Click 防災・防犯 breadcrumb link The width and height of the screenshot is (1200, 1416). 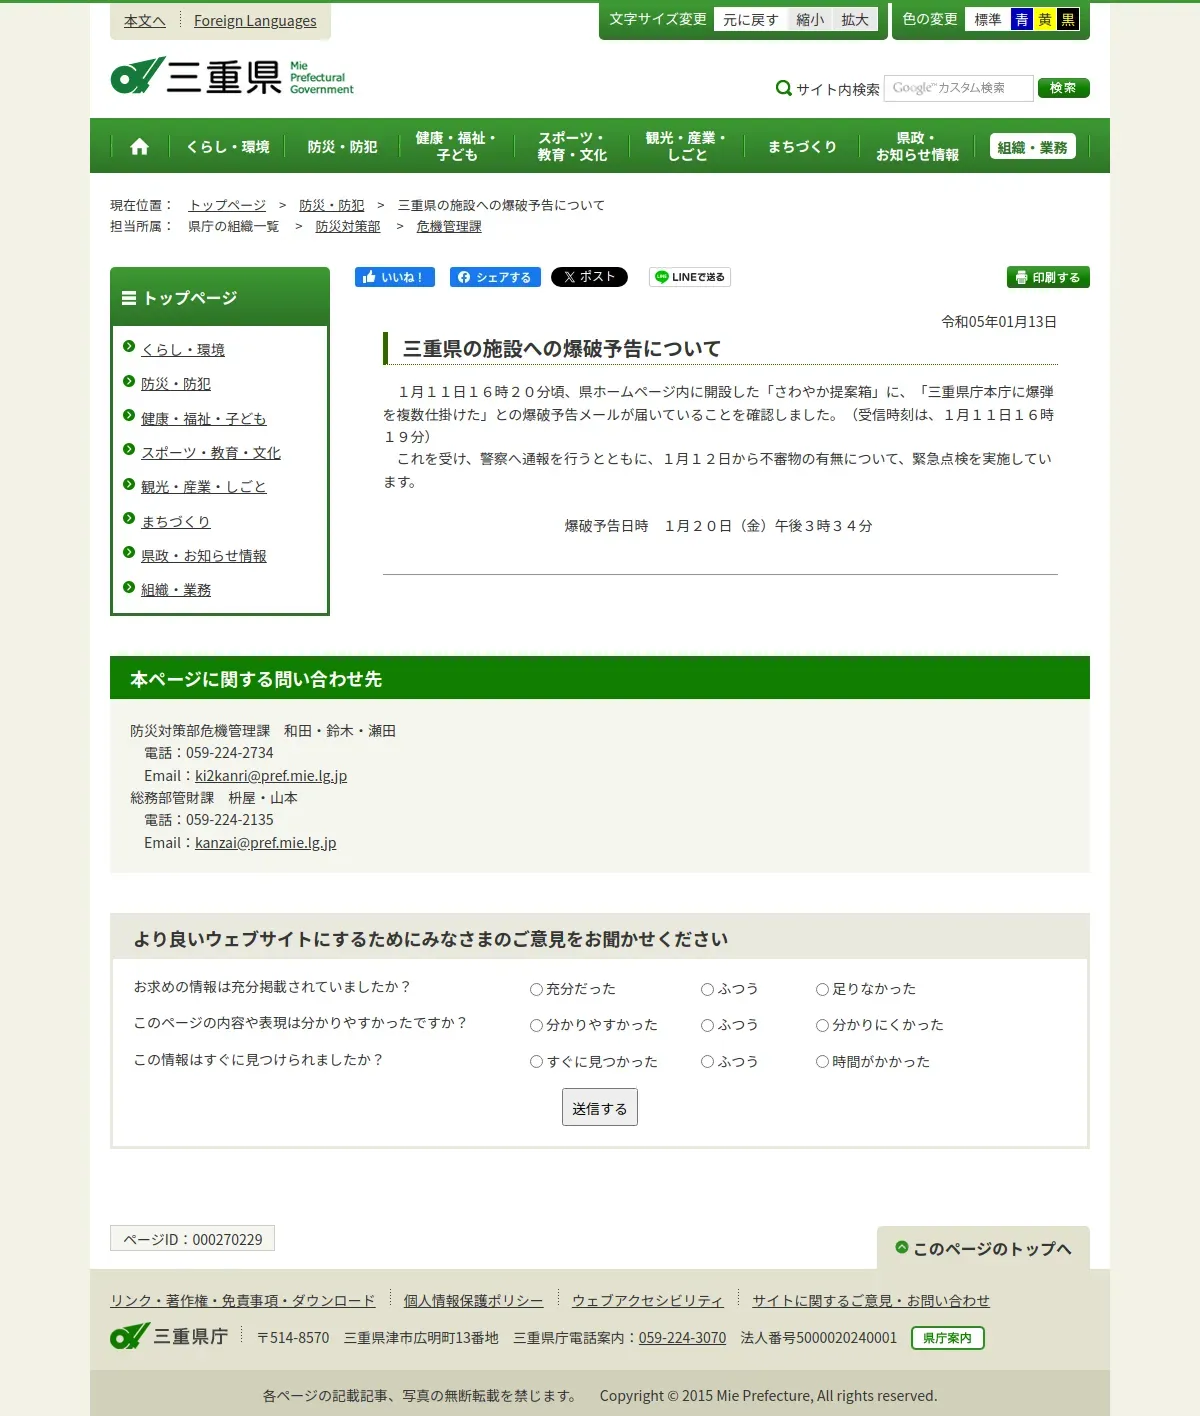(x=331, y=205)
